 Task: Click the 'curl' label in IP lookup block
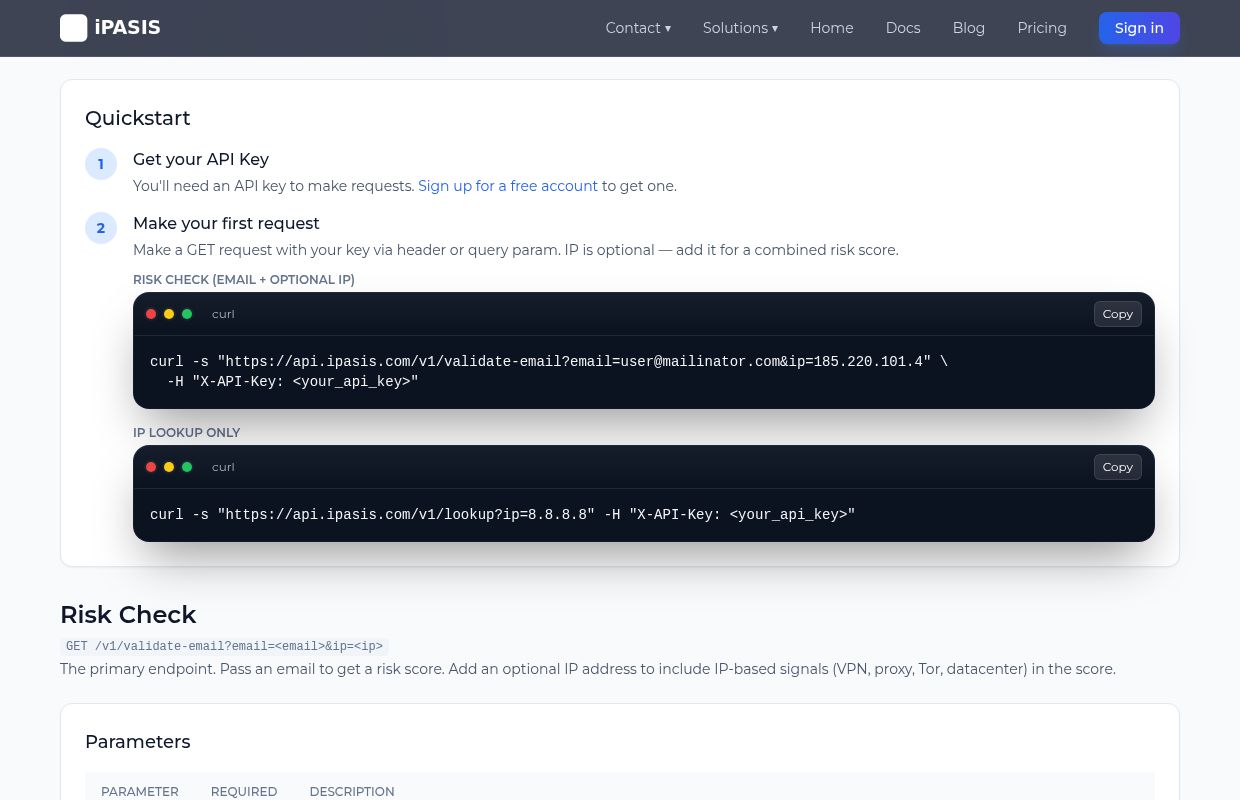223,467
